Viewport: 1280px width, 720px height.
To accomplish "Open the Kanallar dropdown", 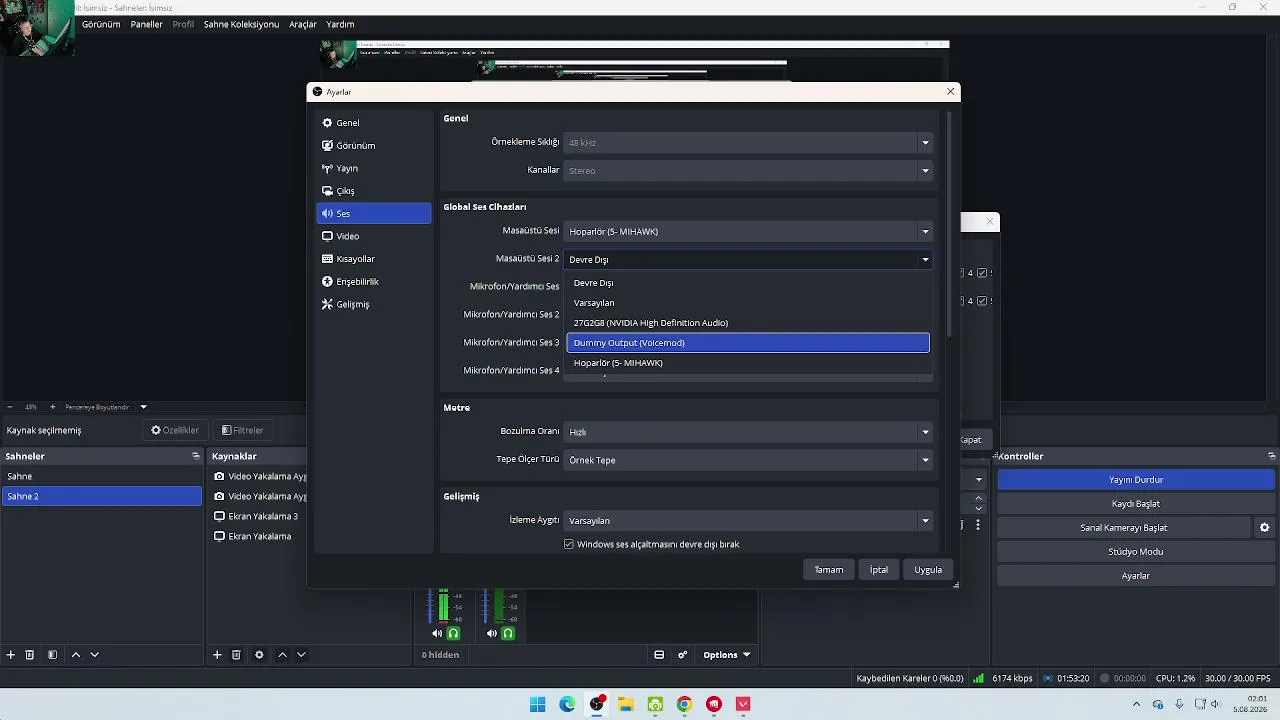I will pyautogui.click(x=748, y=171).
